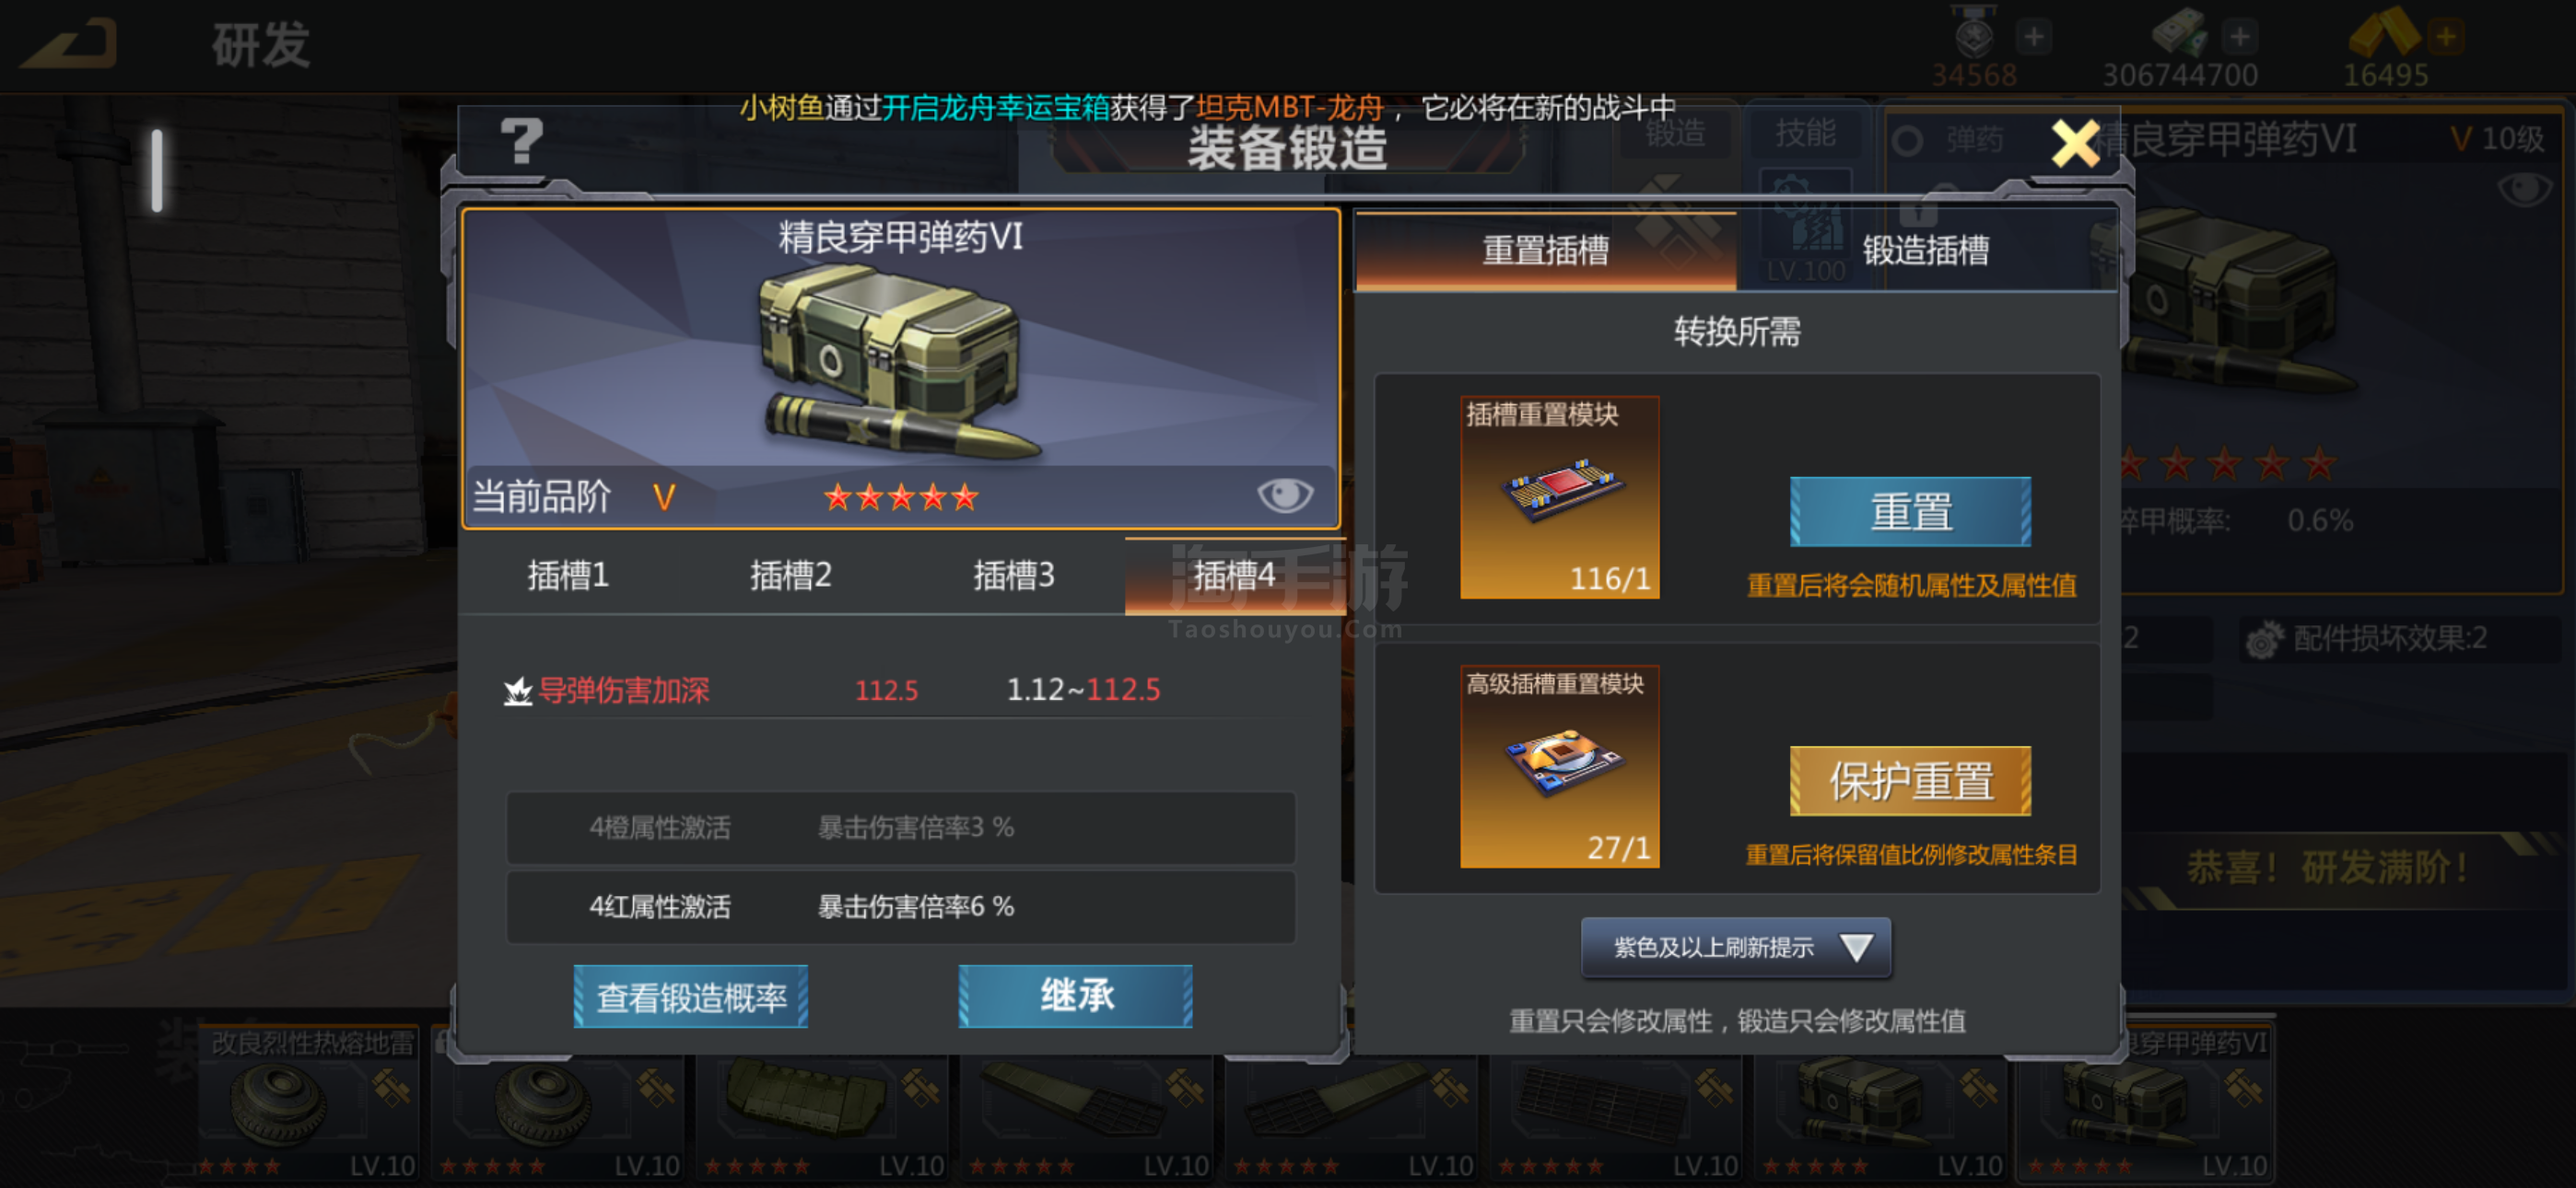
Task: Click the medal currency plus icon
Action: click(x=2033, y=37)
